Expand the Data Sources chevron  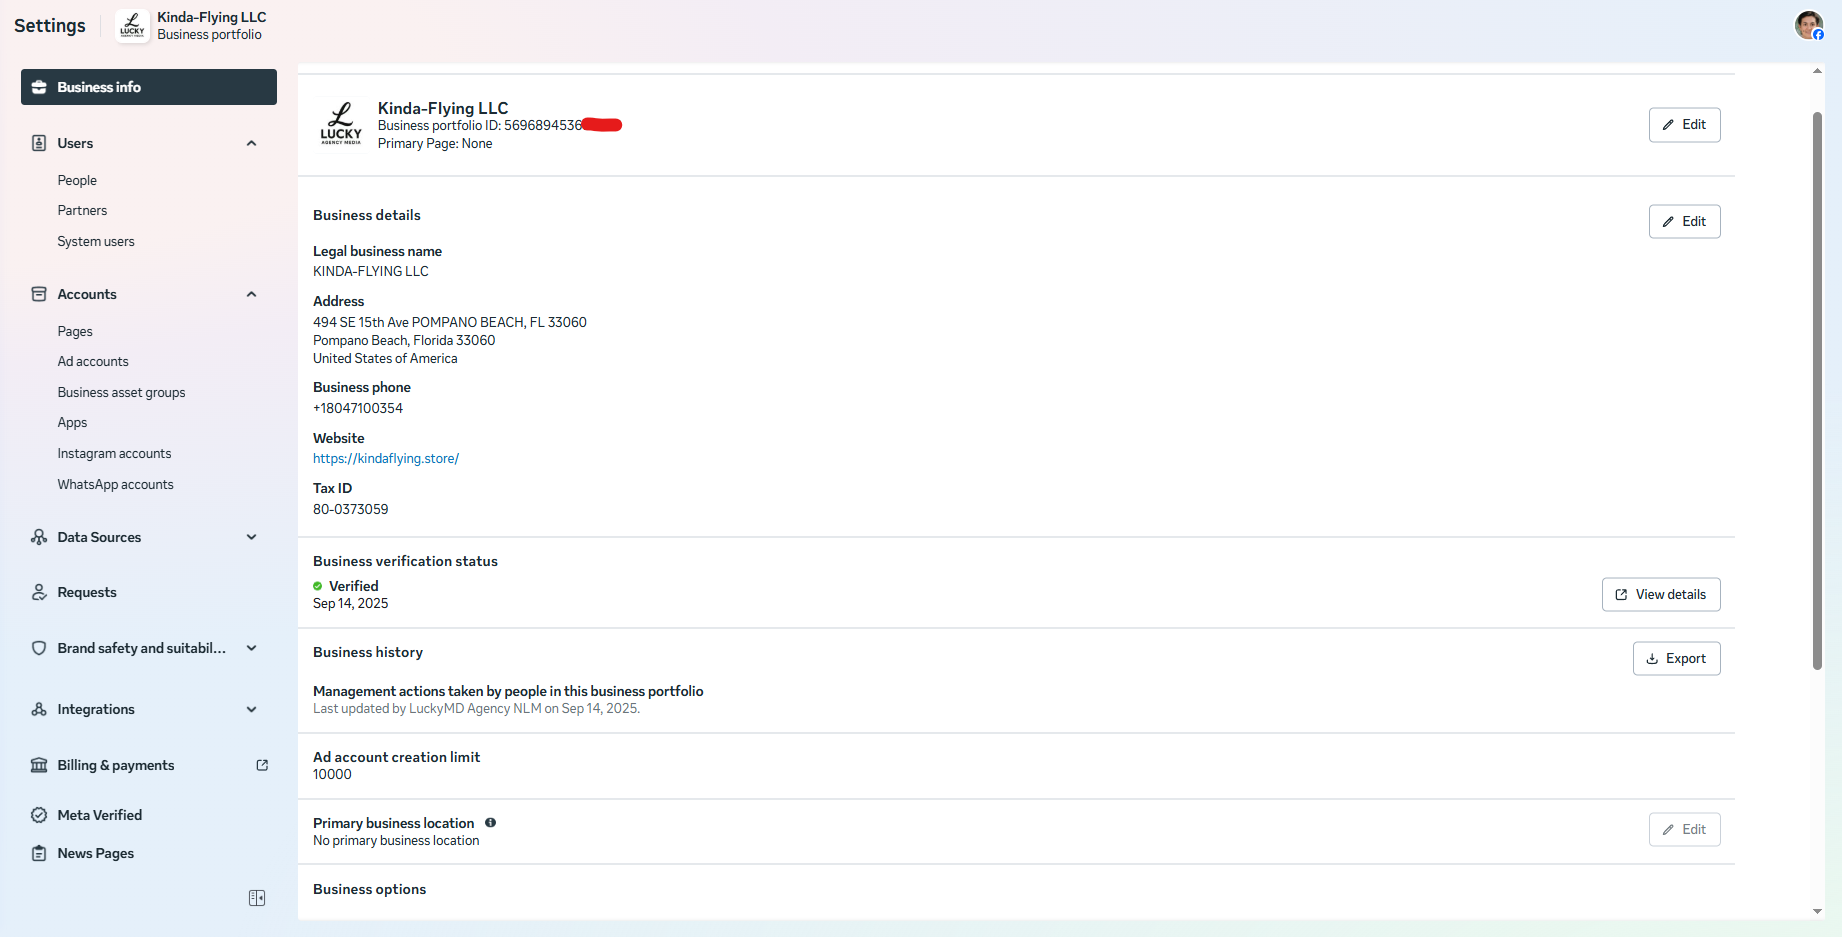click(x=252, y=537)
